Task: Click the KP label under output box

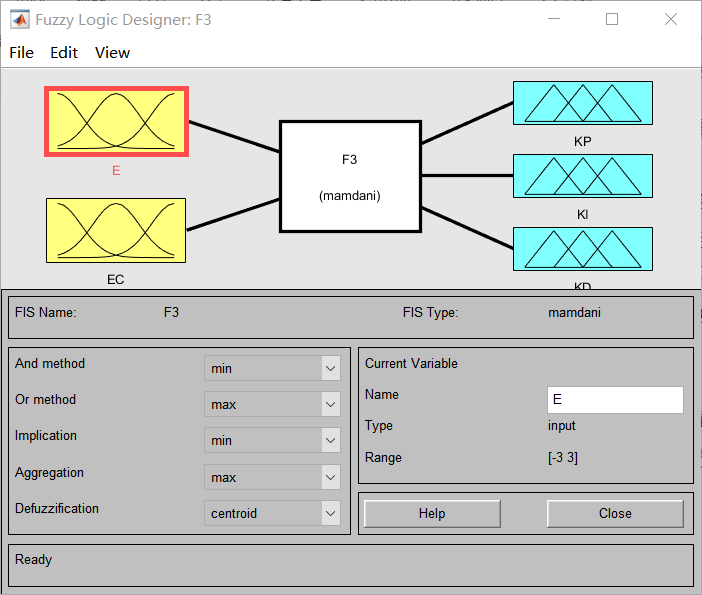Action: [582, 141]
